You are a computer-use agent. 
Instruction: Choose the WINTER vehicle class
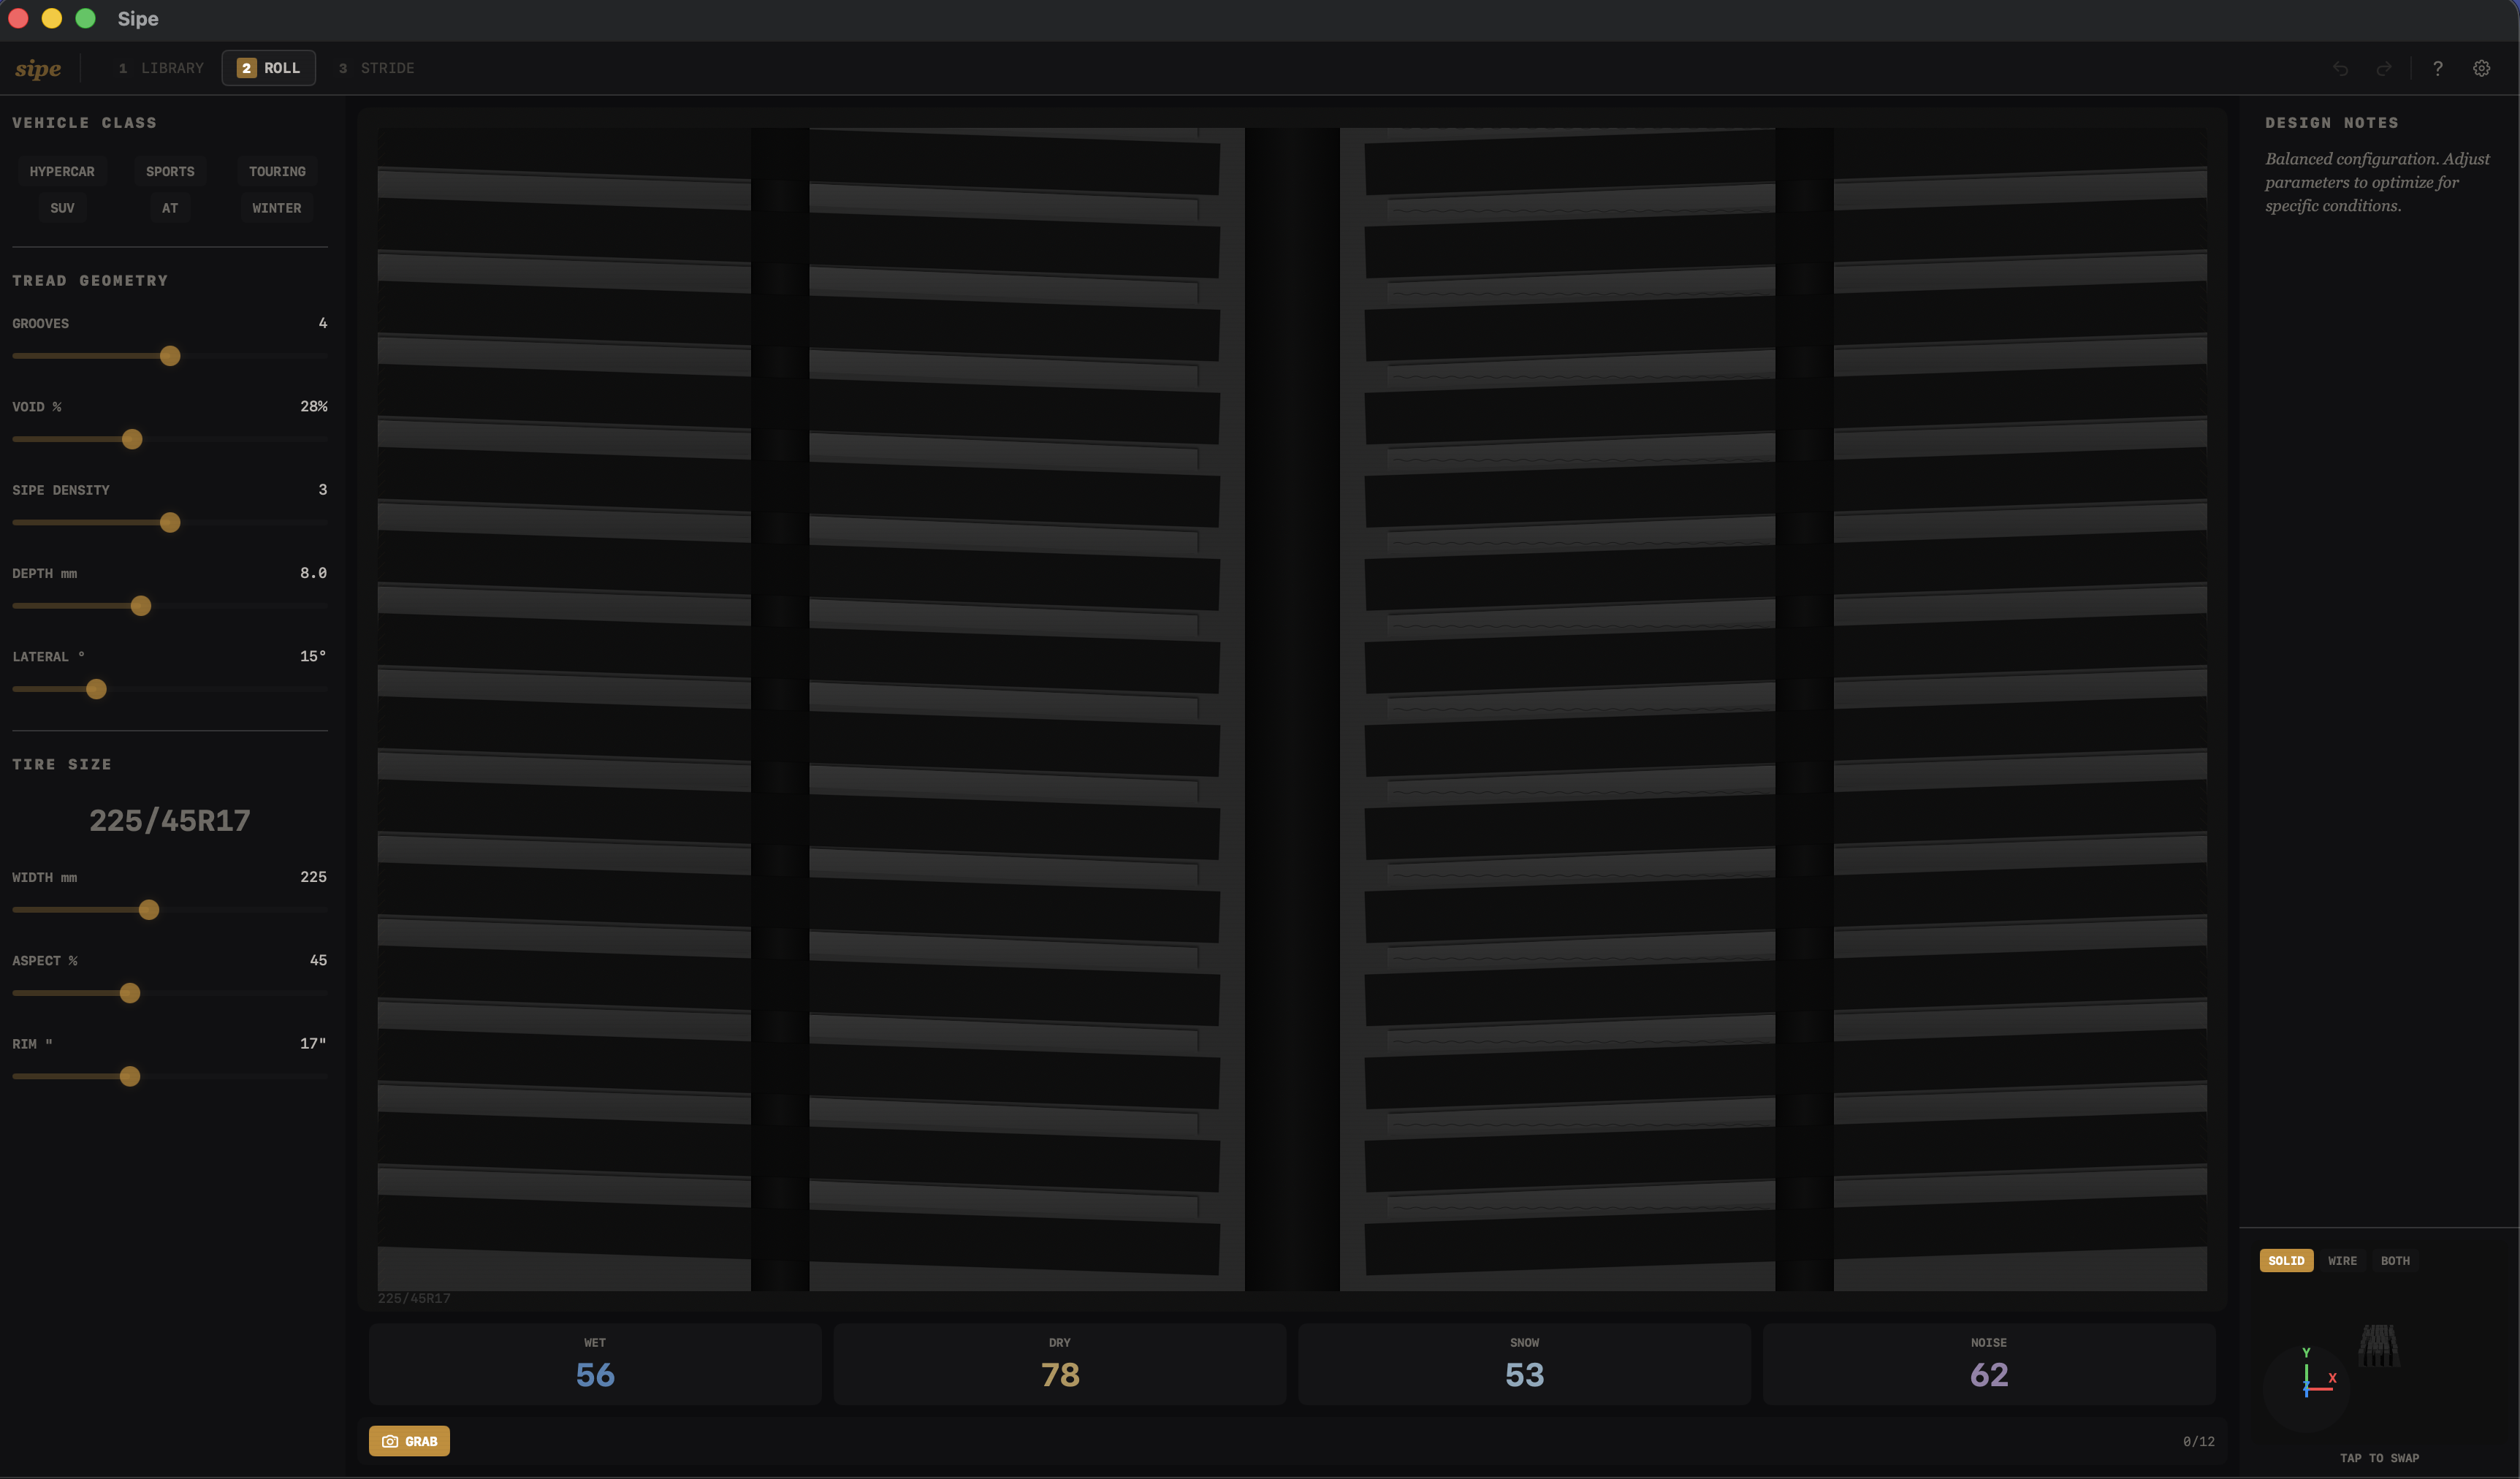(x=277, y=208)
